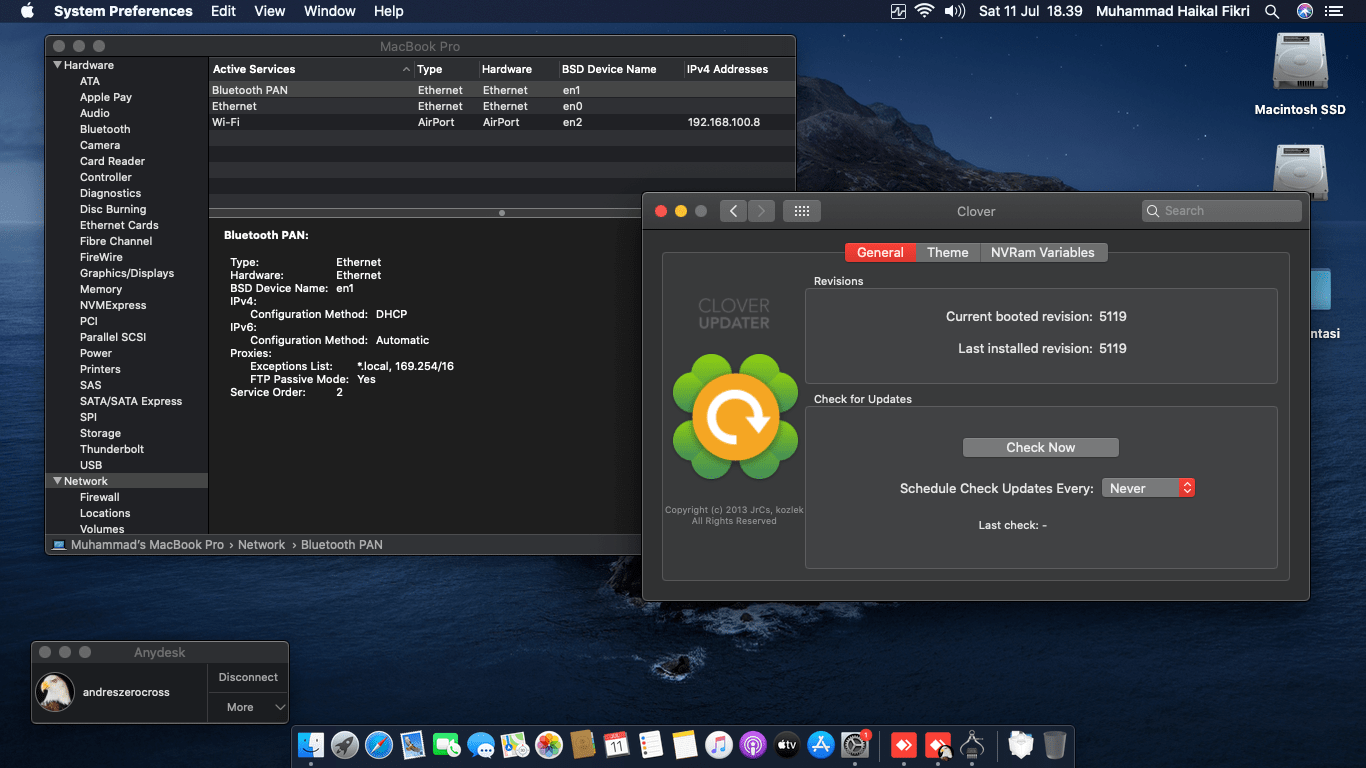Select Wi-Fi row in Active Services
Viewport: 1366px width, 768px height.
click(502, 122)
